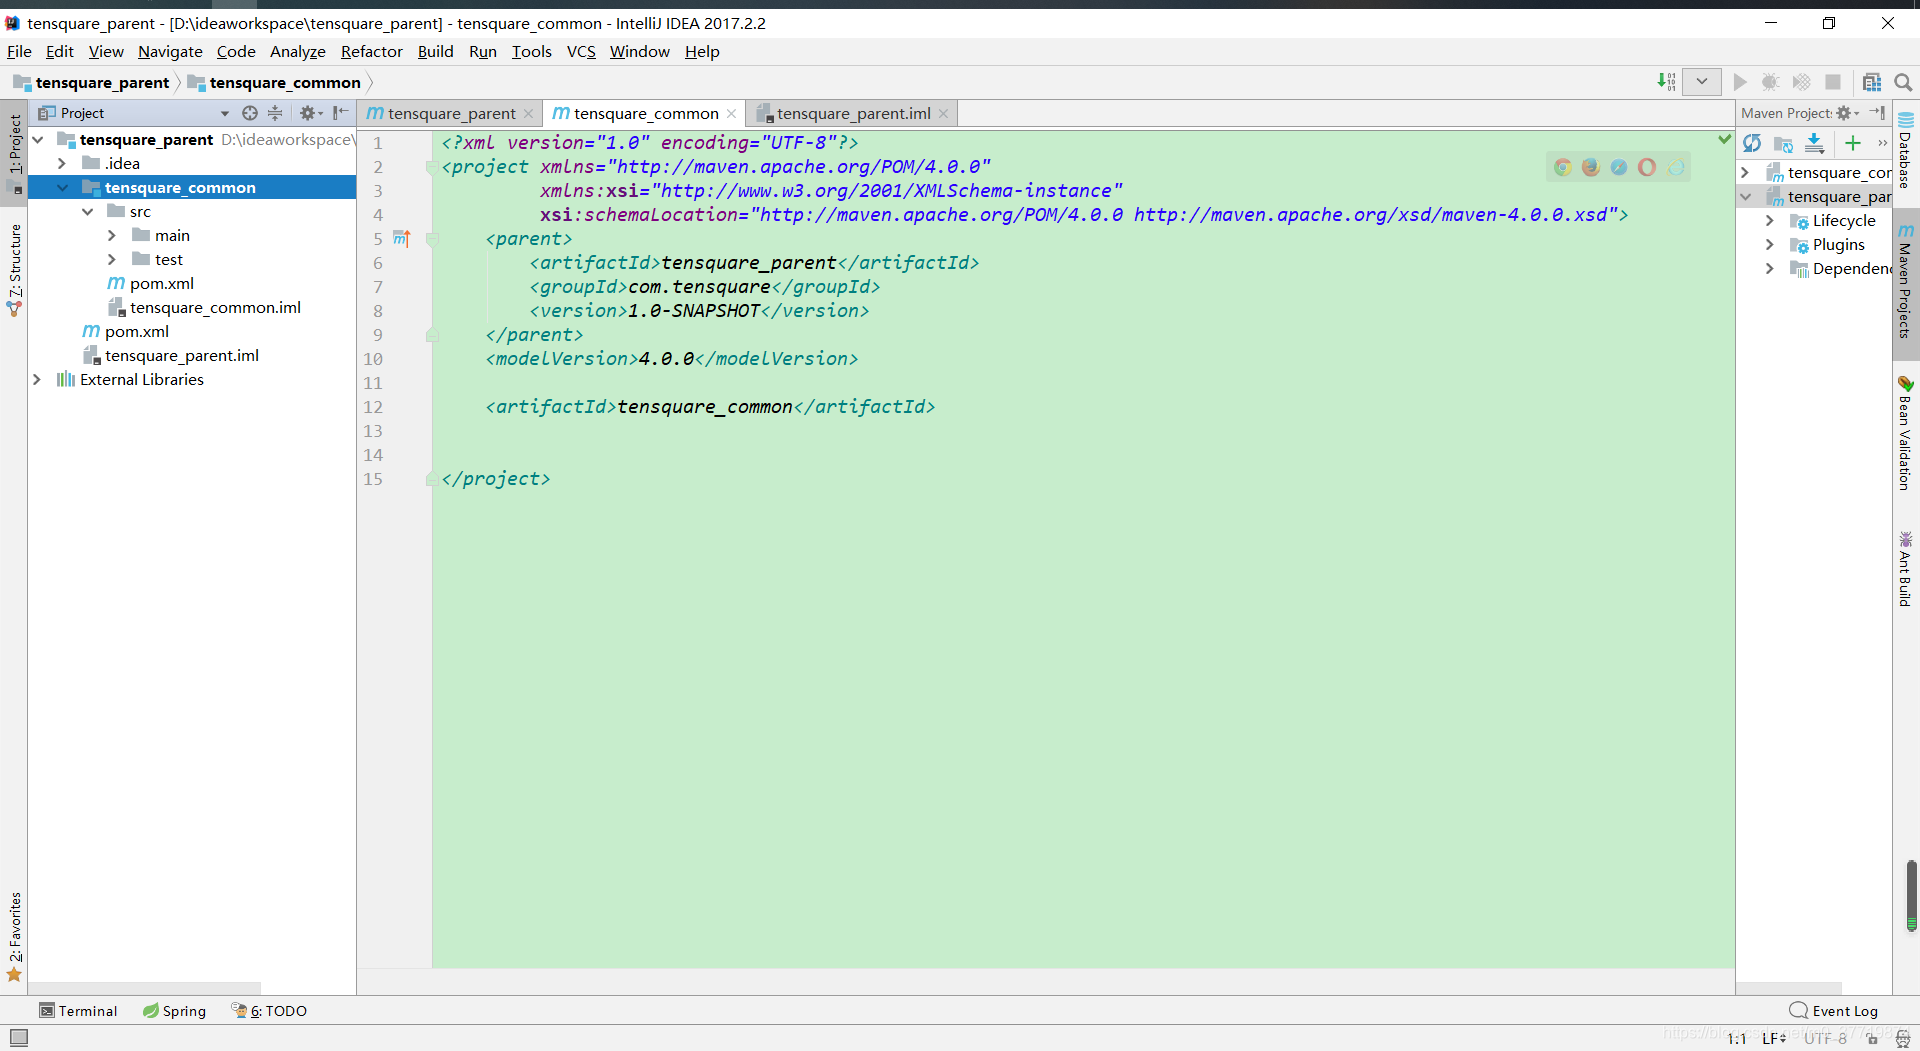The width and height of the screenshot is (1920, 1051).
Task: Expand External Libraries node
Action: click(x=37, y=379)
